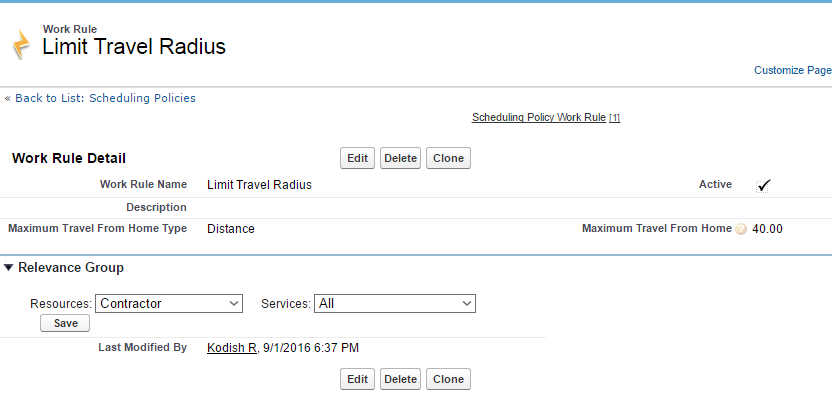Viewport: 832px width, 398px height.
Task: Click the top Clone button
Action: coord(448,158)
